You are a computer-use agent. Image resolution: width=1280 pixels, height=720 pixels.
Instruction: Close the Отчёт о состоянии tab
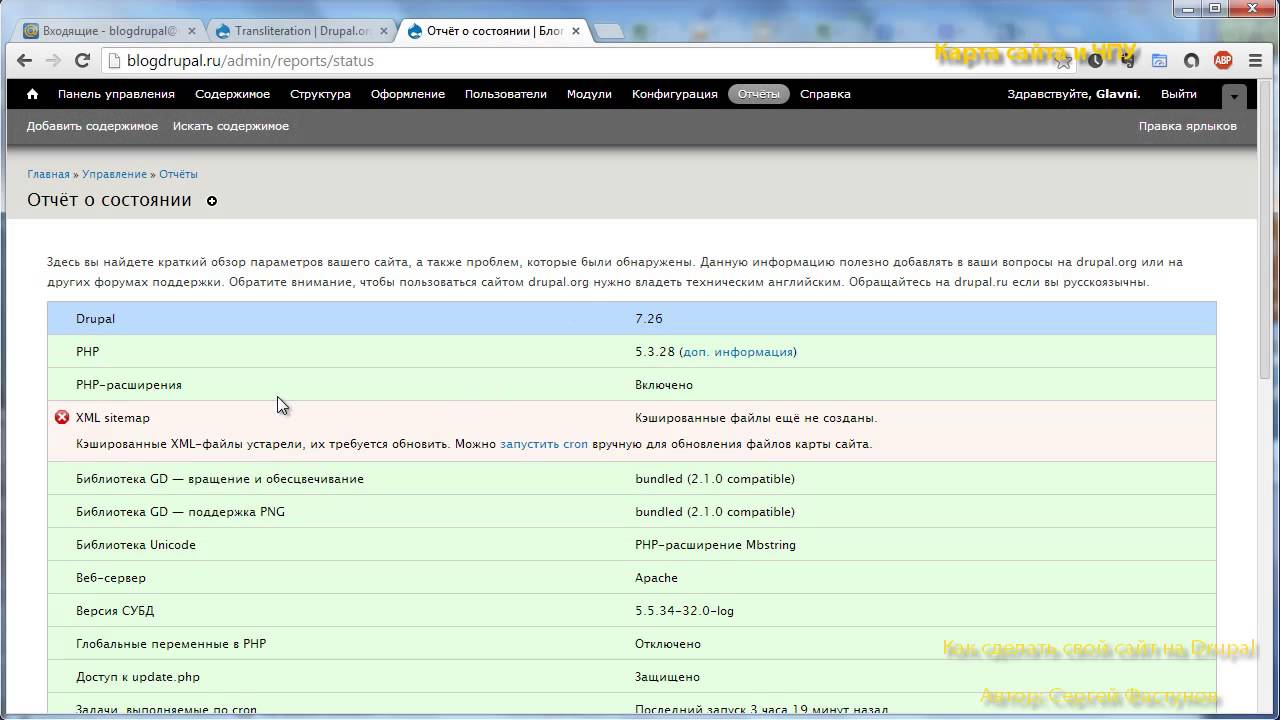[x=576, y=31]
